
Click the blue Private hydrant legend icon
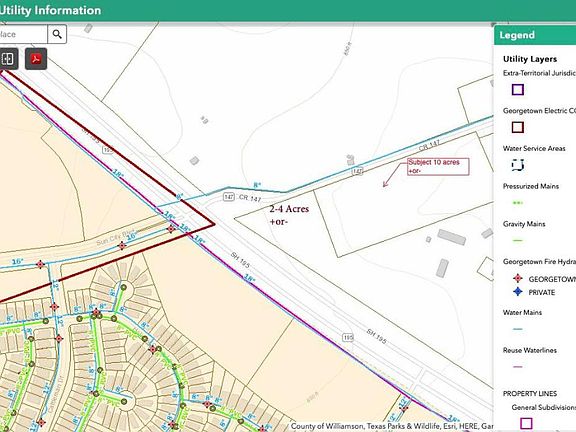click(518, 292)
